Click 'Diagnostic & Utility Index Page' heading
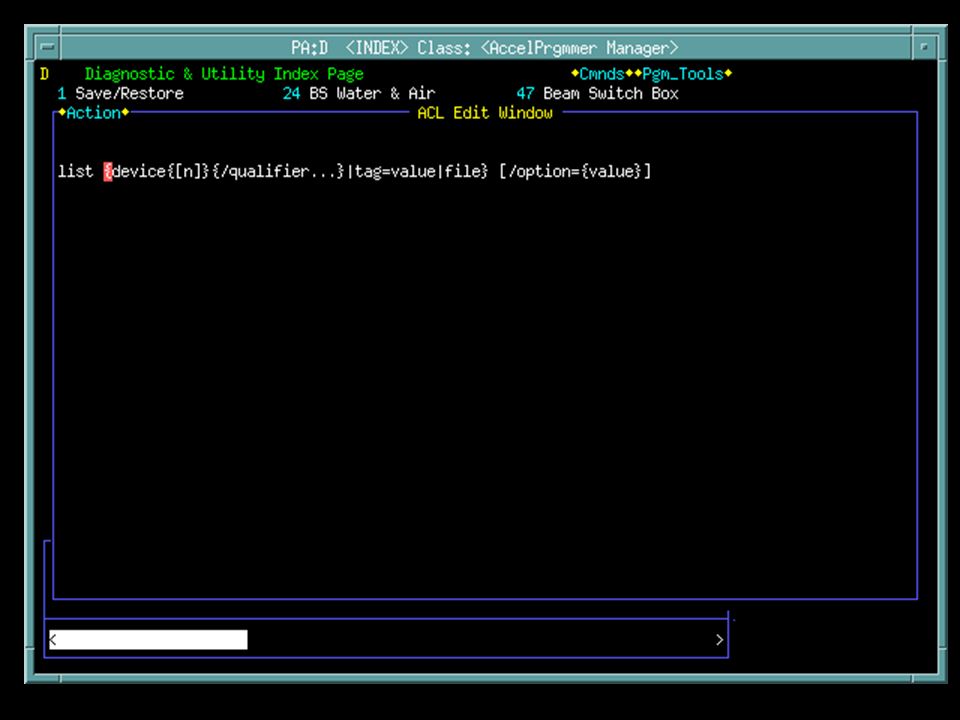The image size is (960, 720). click(224, 74)
